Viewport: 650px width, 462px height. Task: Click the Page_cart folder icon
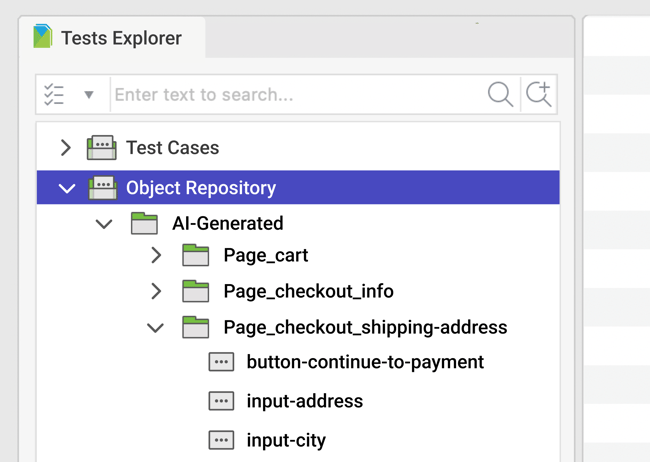click(x=195, y=255)
